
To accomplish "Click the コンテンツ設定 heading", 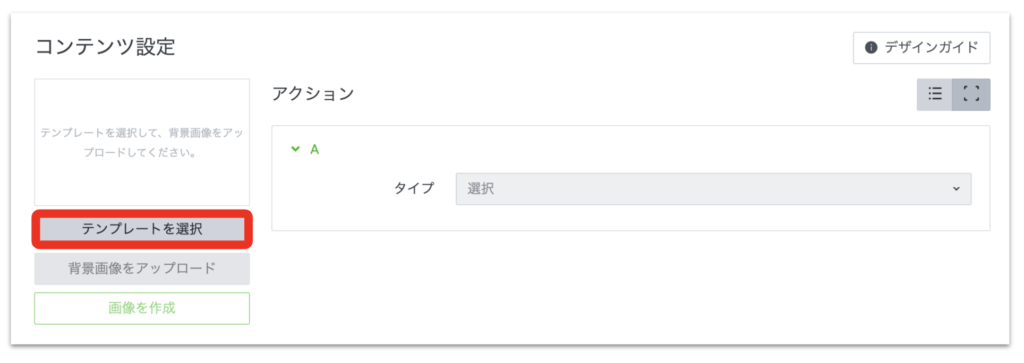I will [104, 47].
